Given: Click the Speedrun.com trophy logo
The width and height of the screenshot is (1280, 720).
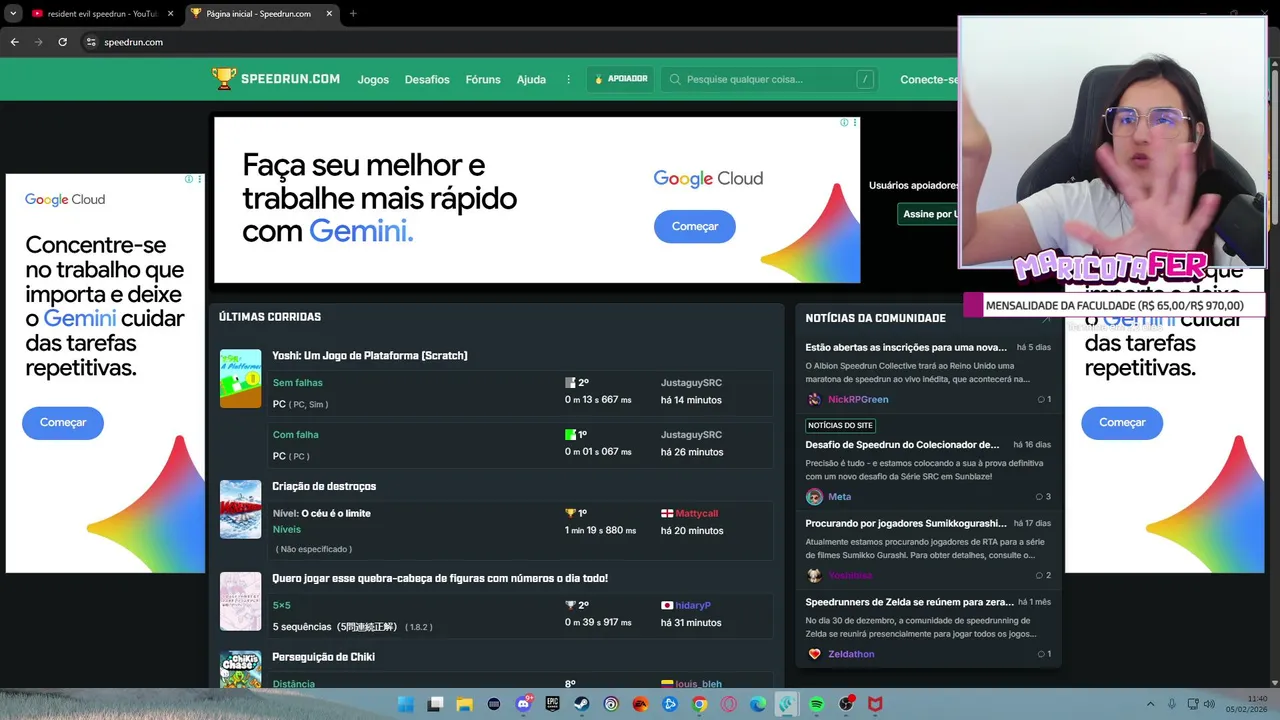Looking at the screenshot, I should tap(224, 79).
